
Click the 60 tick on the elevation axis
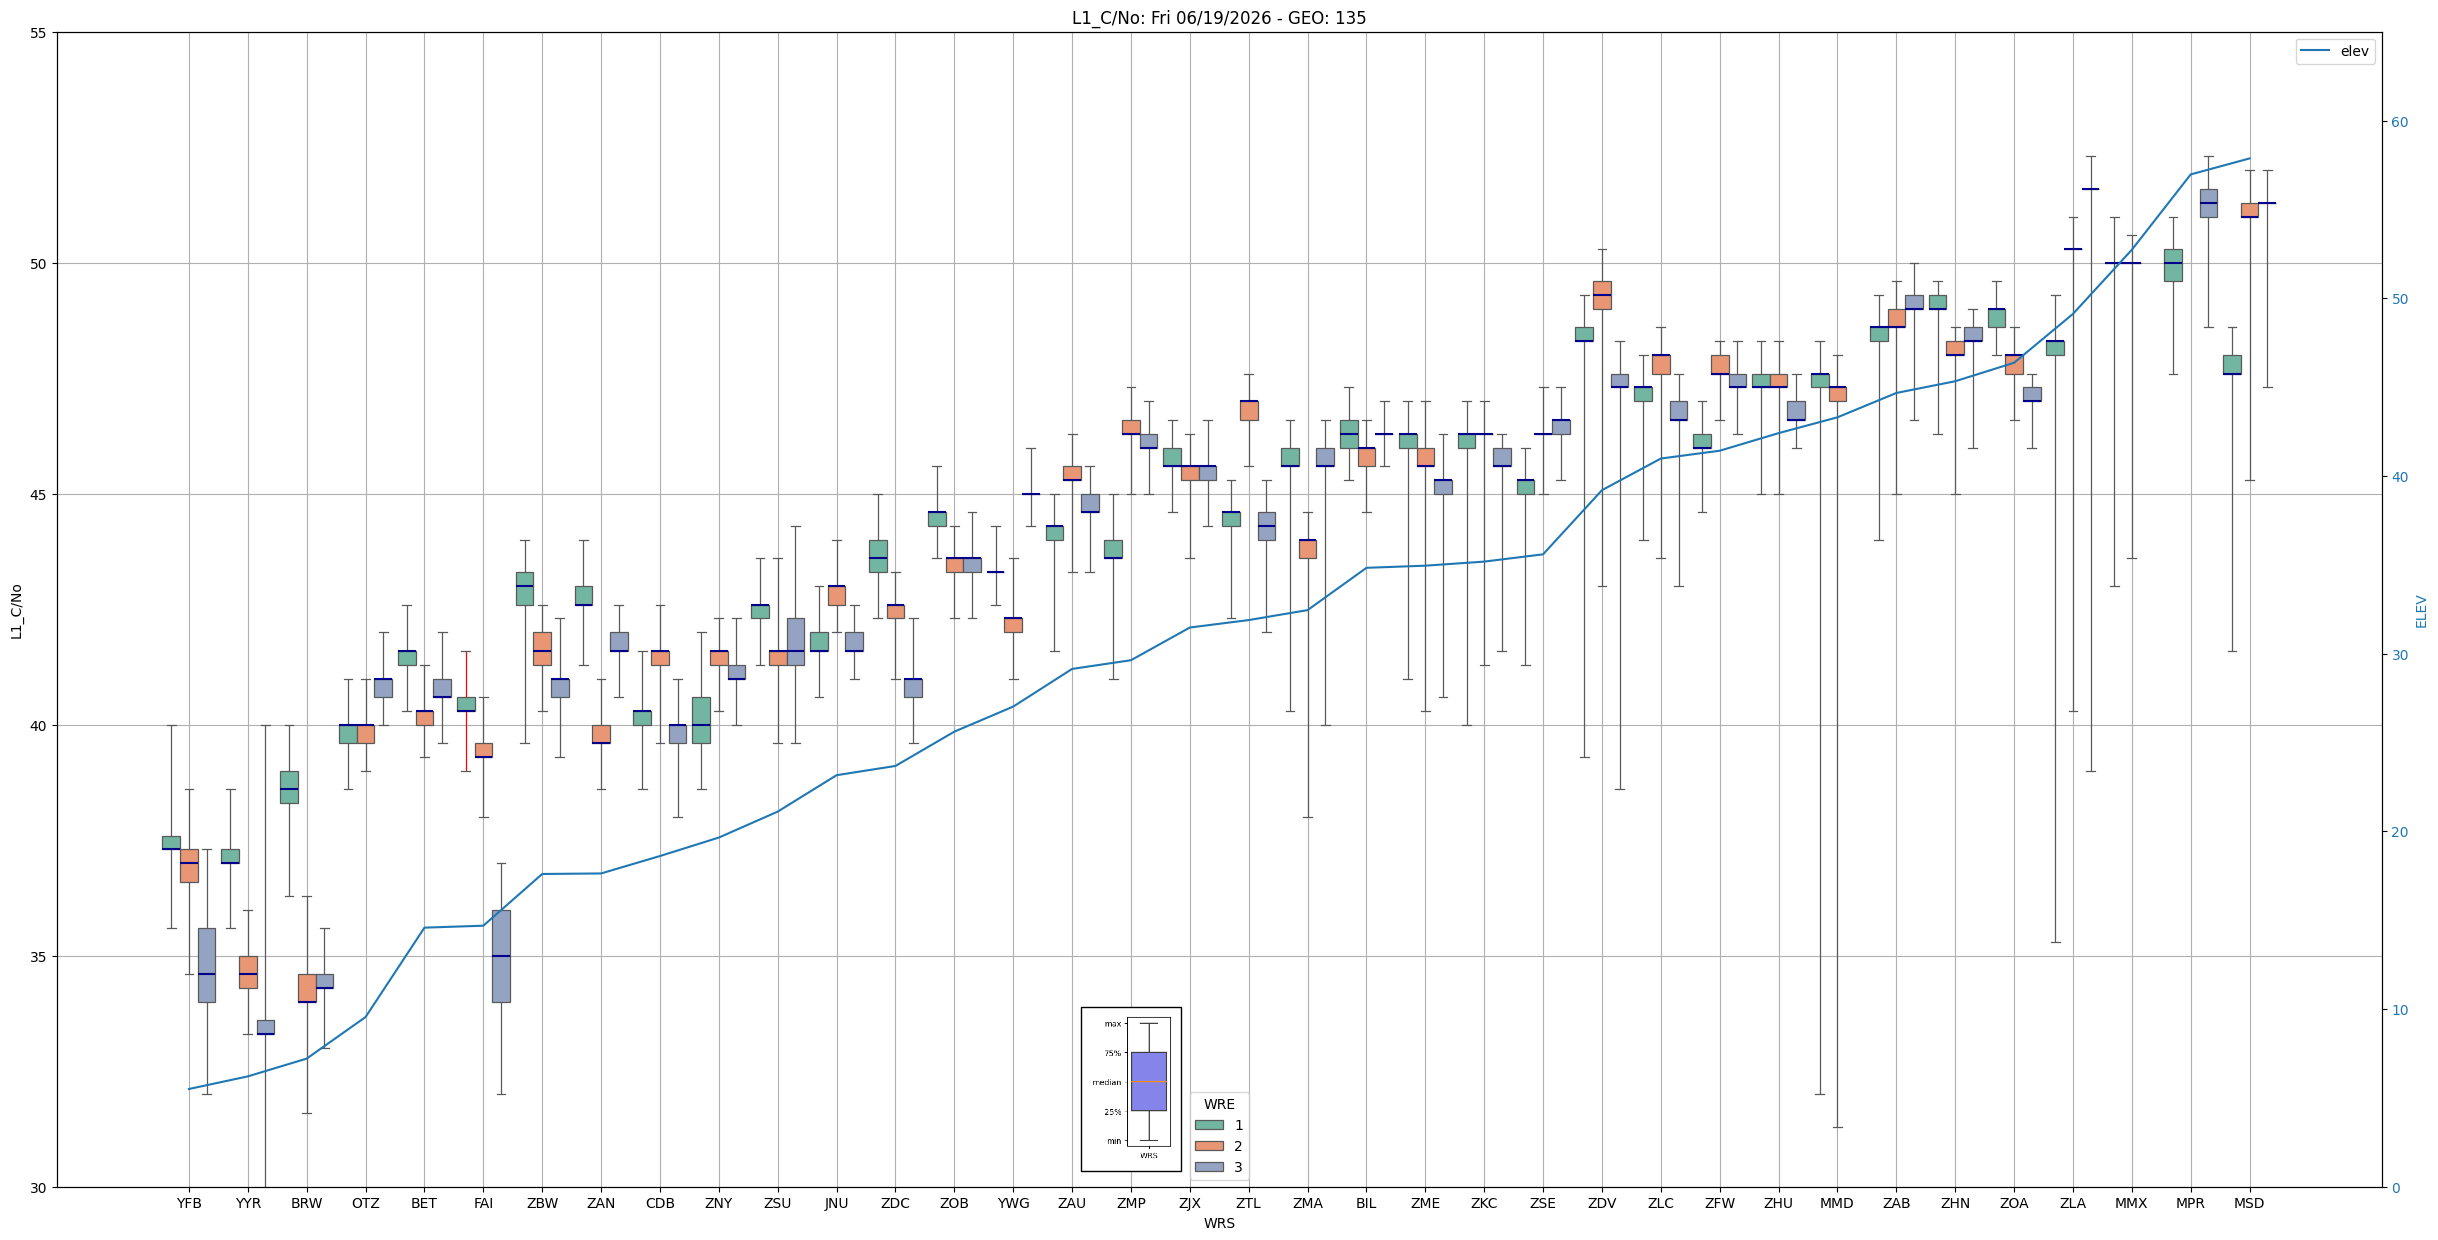click(2399, 122)
